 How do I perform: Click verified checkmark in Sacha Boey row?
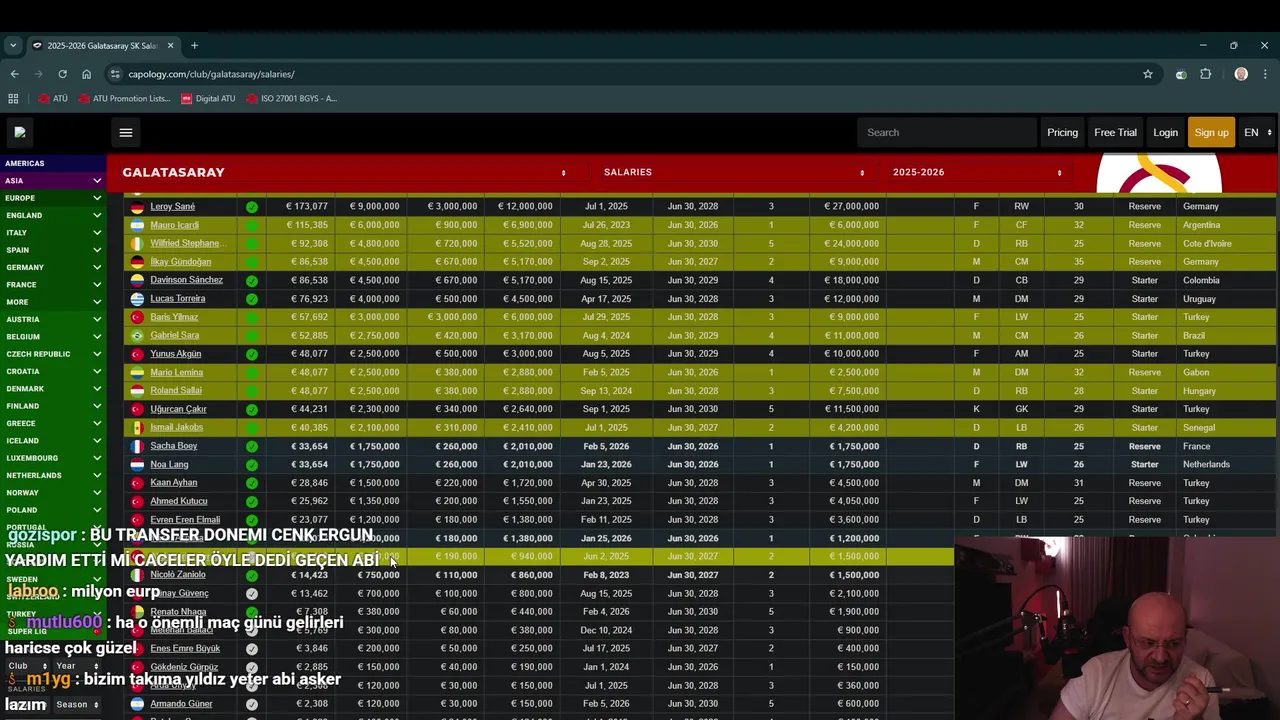252,446
